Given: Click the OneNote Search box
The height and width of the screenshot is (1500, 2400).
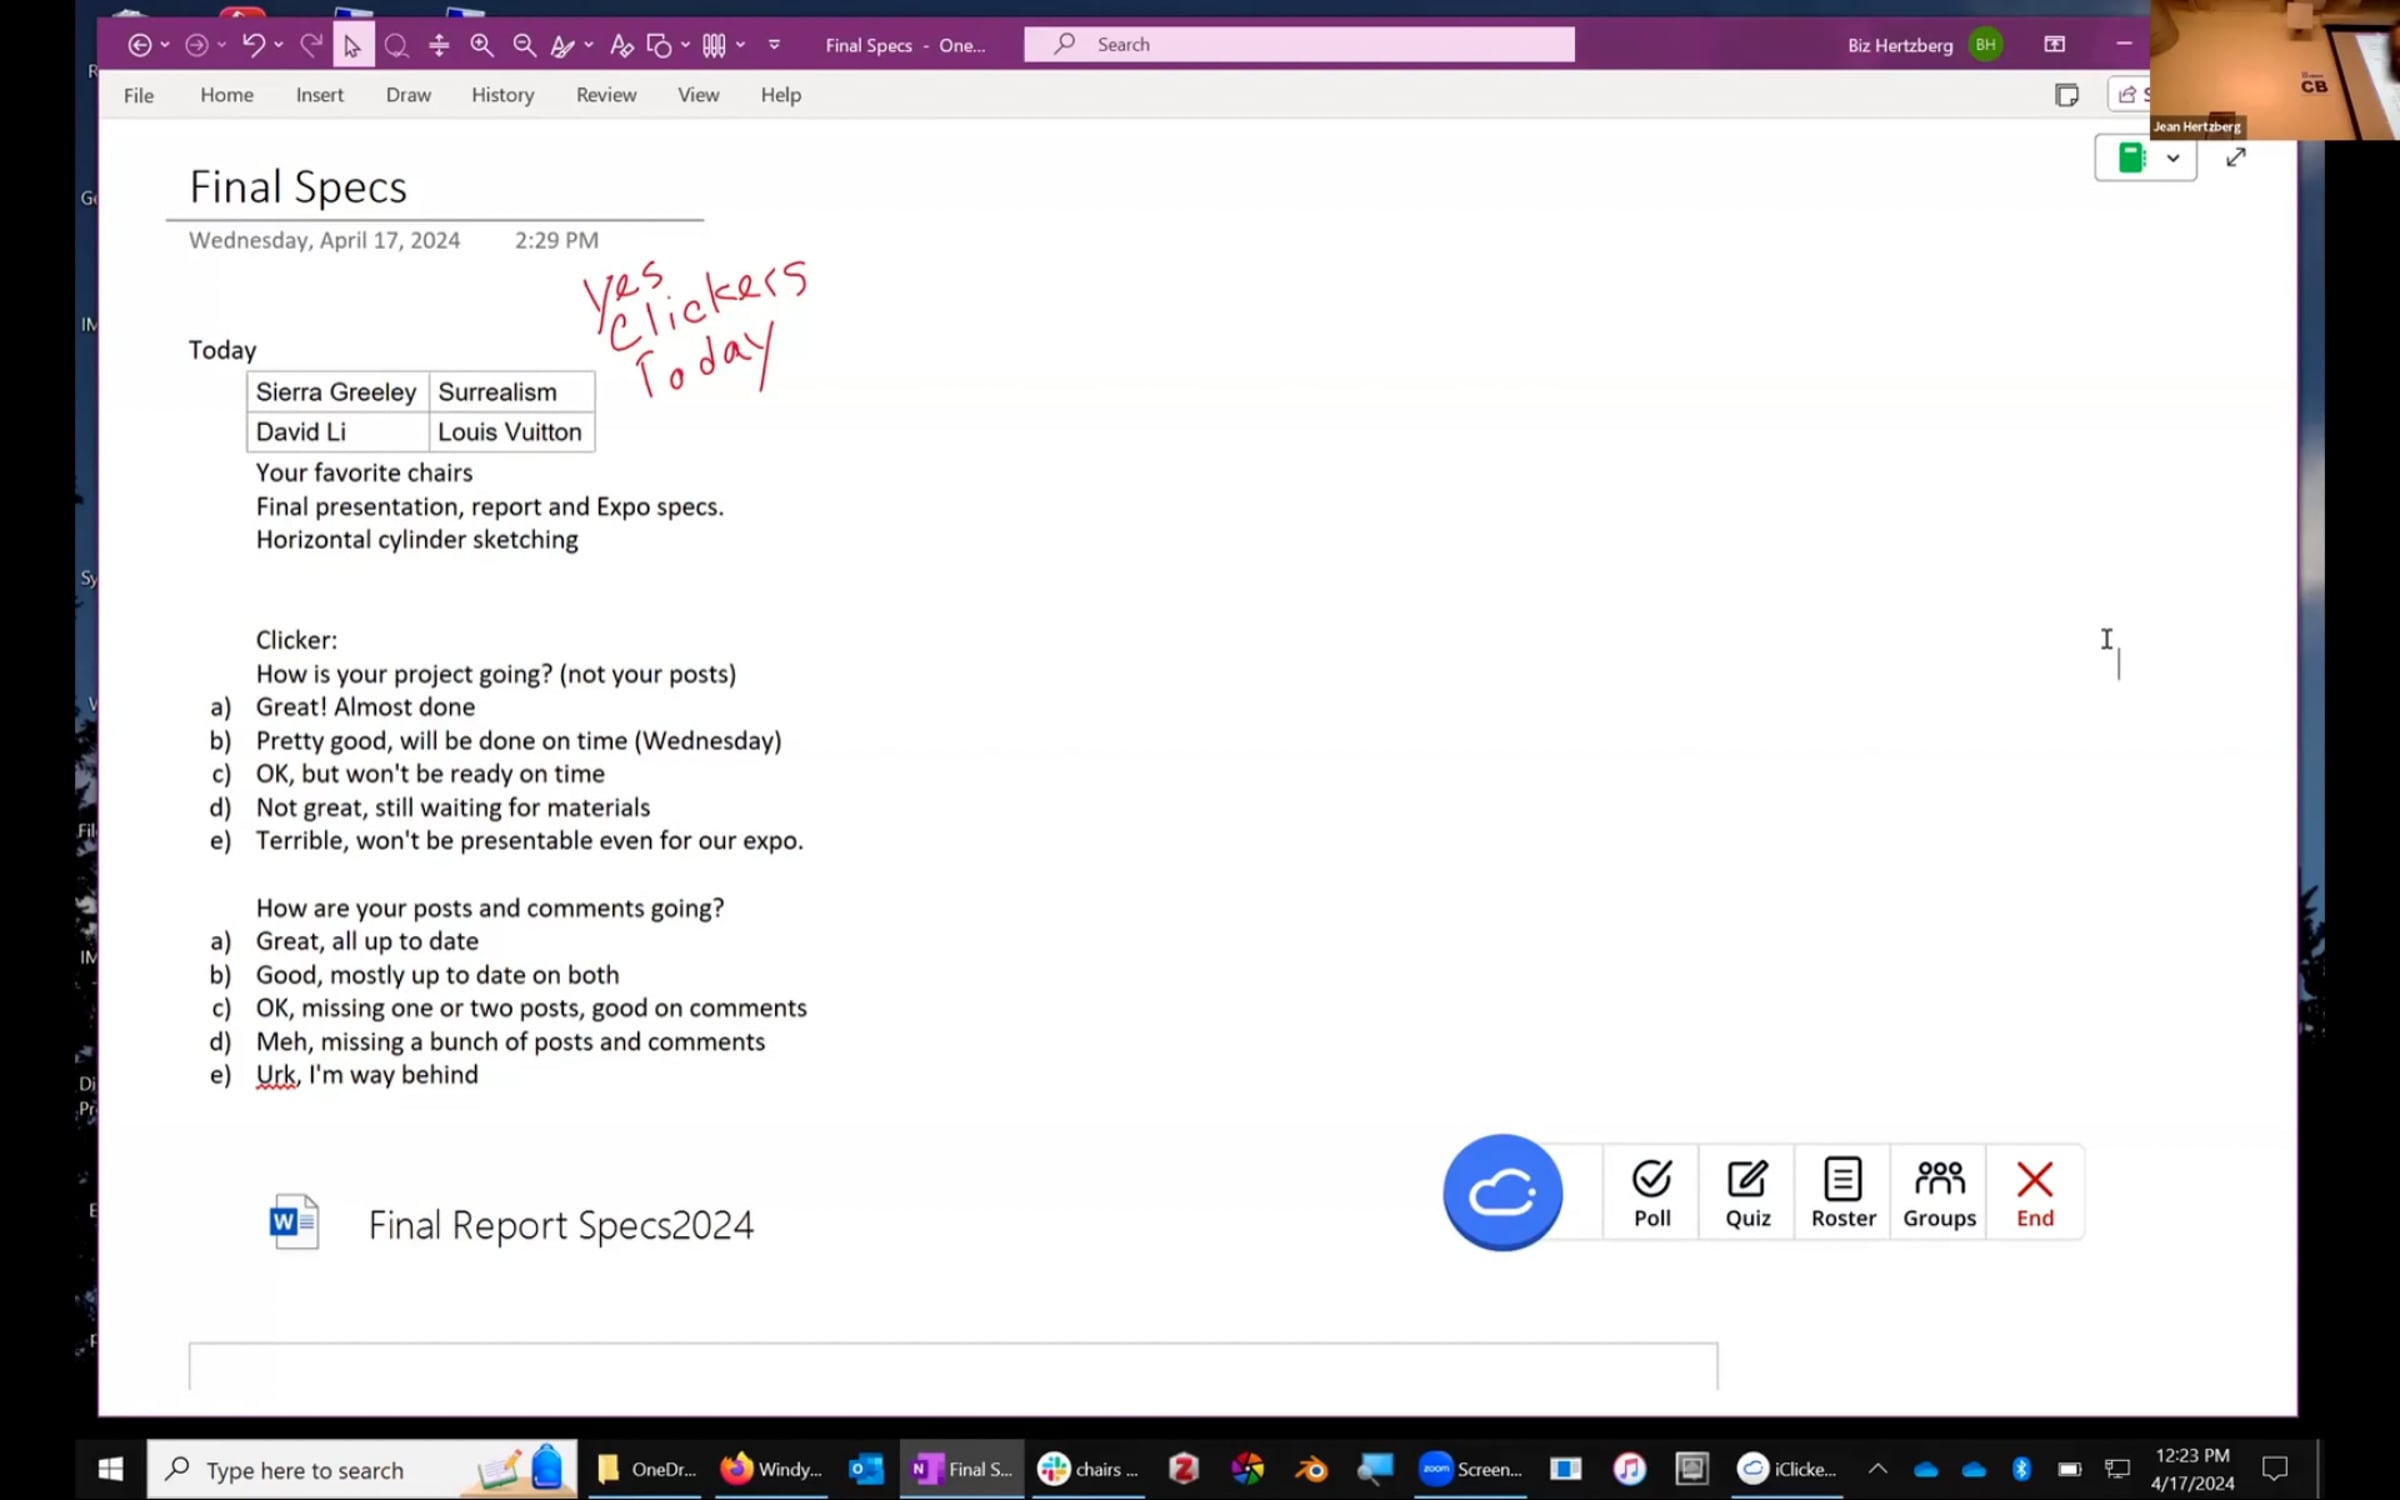Looking at the screenshot, I should (1299, 45).
